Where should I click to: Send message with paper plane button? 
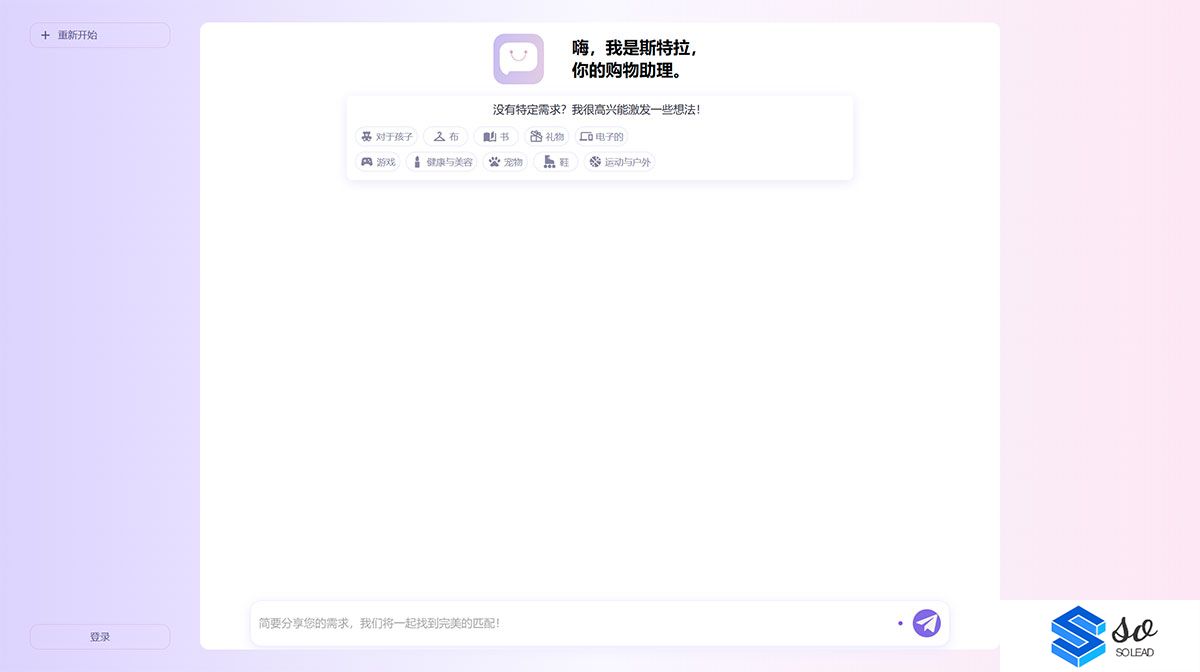[927, 623]
